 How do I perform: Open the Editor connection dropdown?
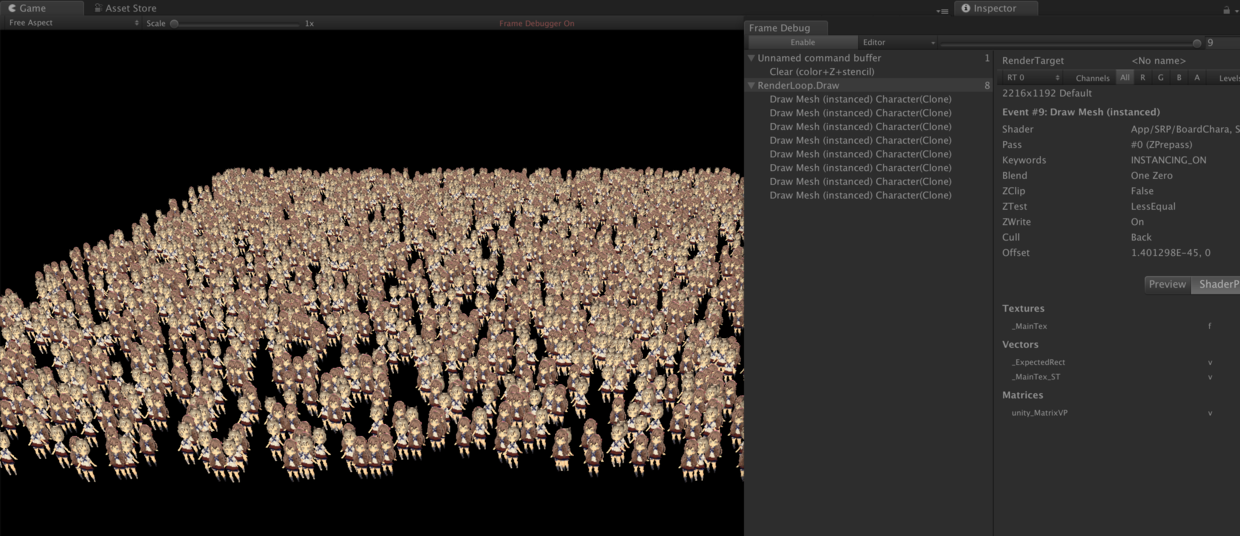pos(898,43)
